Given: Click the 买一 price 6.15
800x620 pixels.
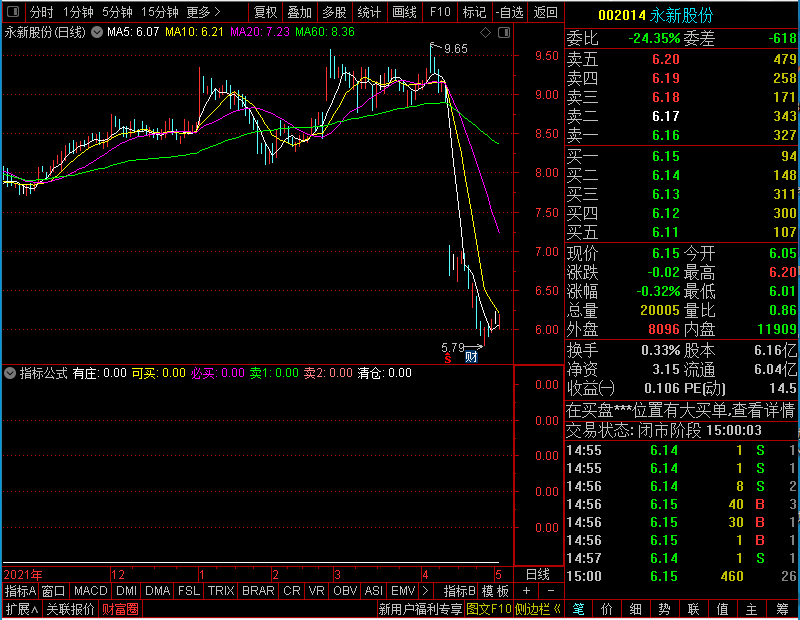Looking at the screenshot, I should (x=665, y=156).
